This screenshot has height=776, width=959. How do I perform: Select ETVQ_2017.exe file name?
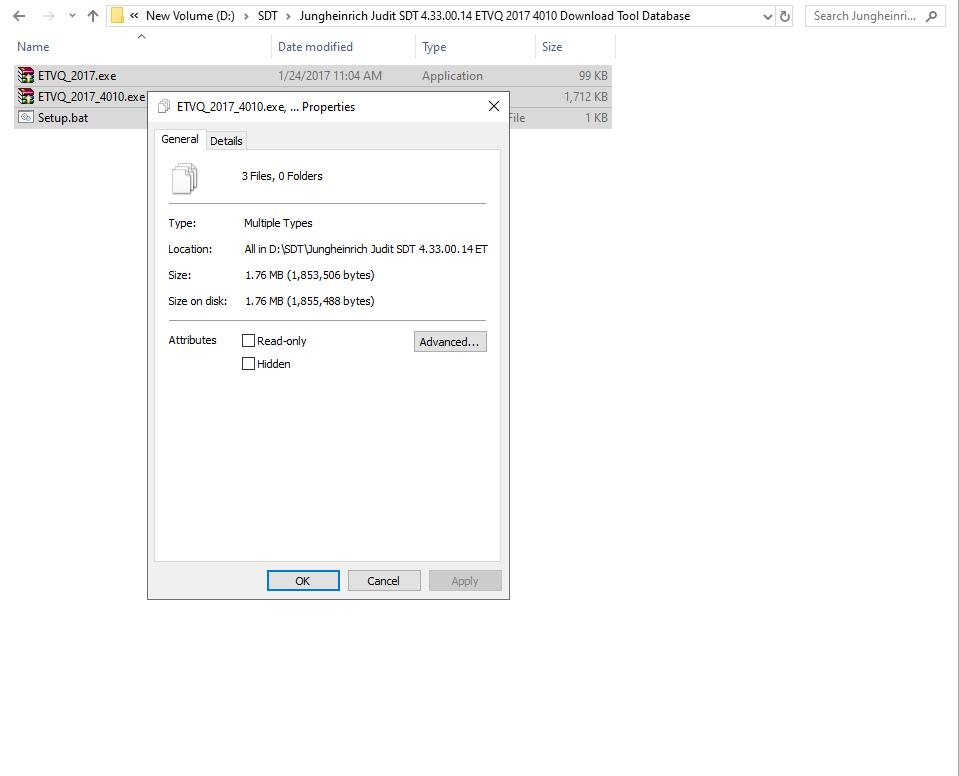point(77,76)
